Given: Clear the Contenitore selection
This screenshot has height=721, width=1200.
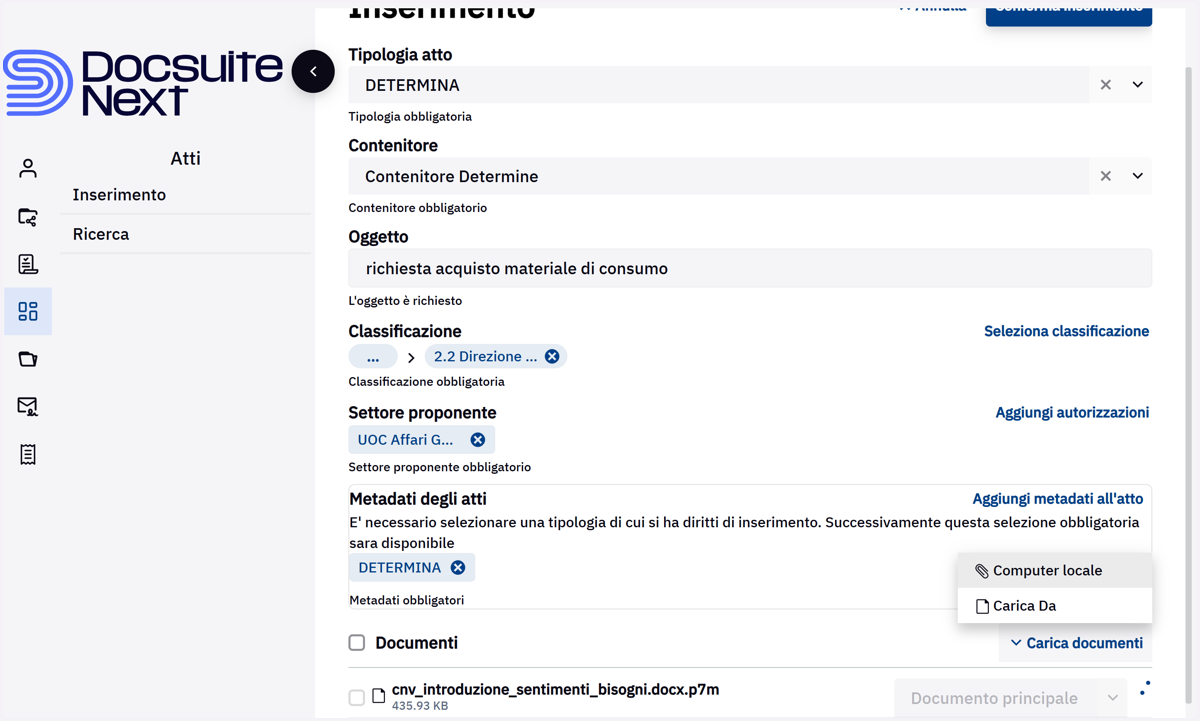Looking at the screenshot, I should pyautogui.click(x=1105, y=176).
